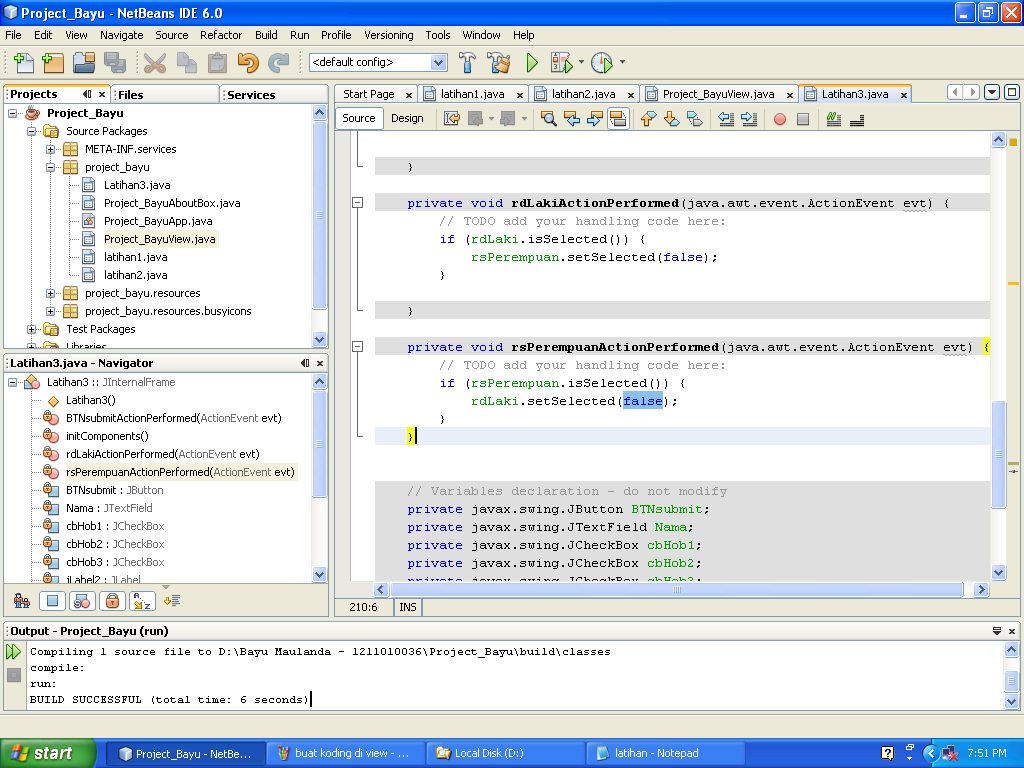Expand the META-INF.services package
1024x768 pixels.
click(x=50, y=149)
